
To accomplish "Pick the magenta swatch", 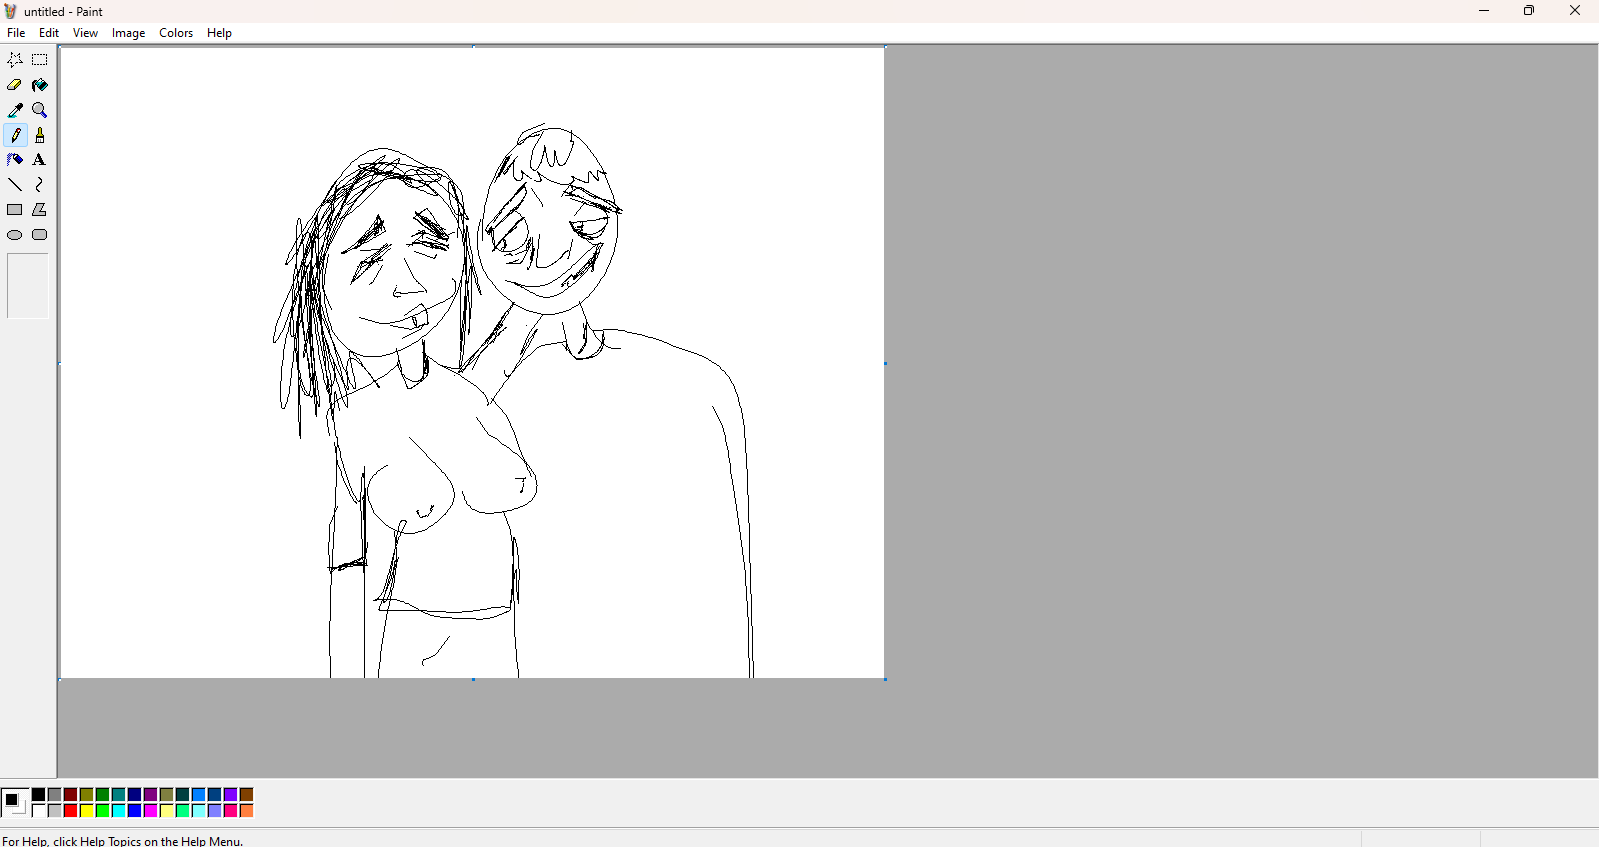I will pos(151,811).
